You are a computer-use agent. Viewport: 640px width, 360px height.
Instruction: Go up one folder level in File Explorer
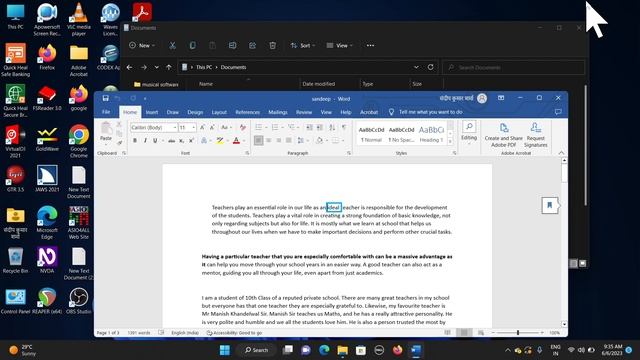click(x=169, y=67)
